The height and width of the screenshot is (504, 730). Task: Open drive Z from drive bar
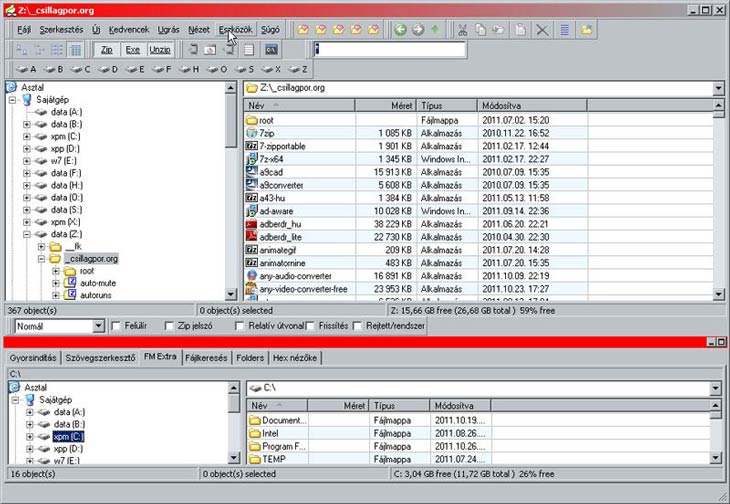[298, 69]
